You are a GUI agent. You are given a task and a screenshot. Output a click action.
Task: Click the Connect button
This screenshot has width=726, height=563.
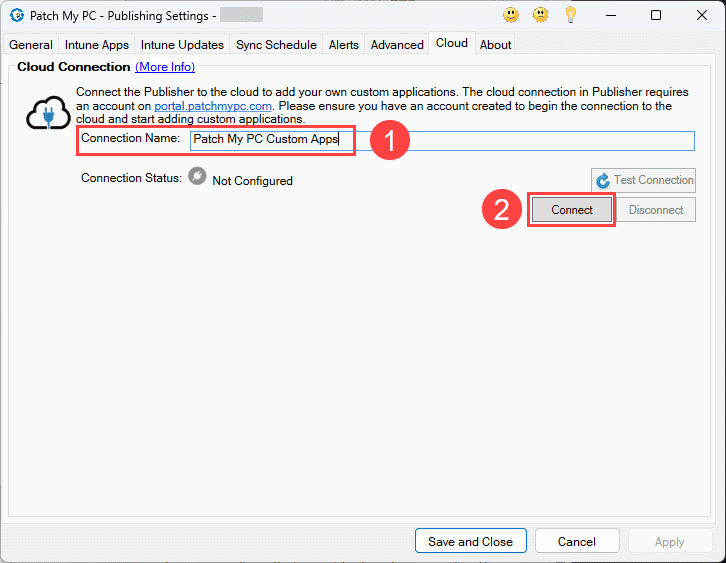[x=571, y=210]
